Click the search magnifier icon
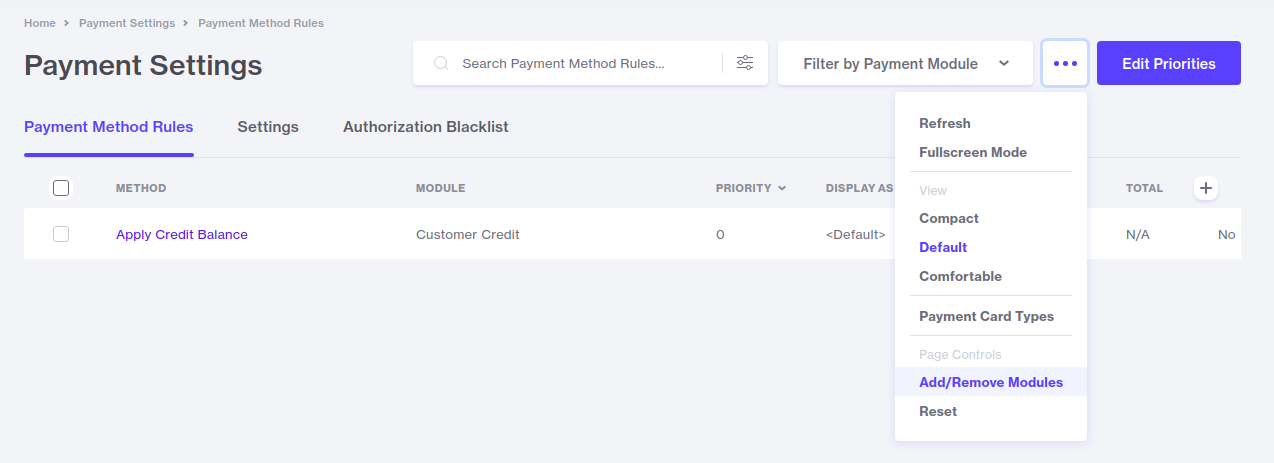This screenshot has width=1274, height=463. (440, 63)
